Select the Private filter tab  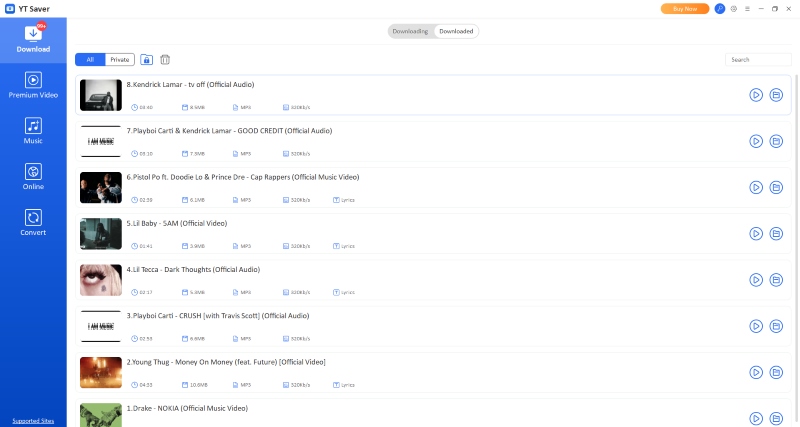(x=120, y=60)
